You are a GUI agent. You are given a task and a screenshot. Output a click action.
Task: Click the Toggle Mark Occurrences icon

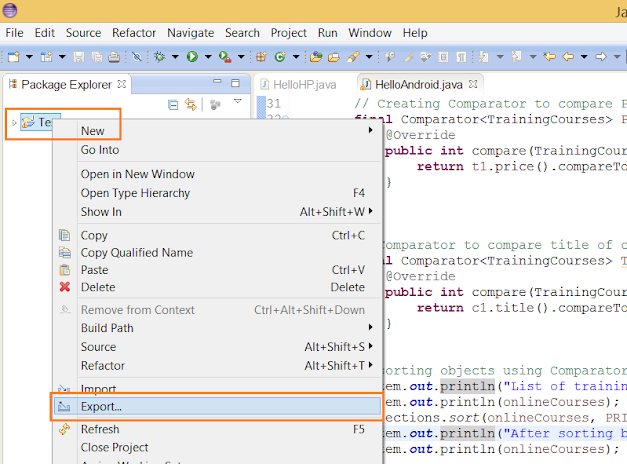point(408,58)
